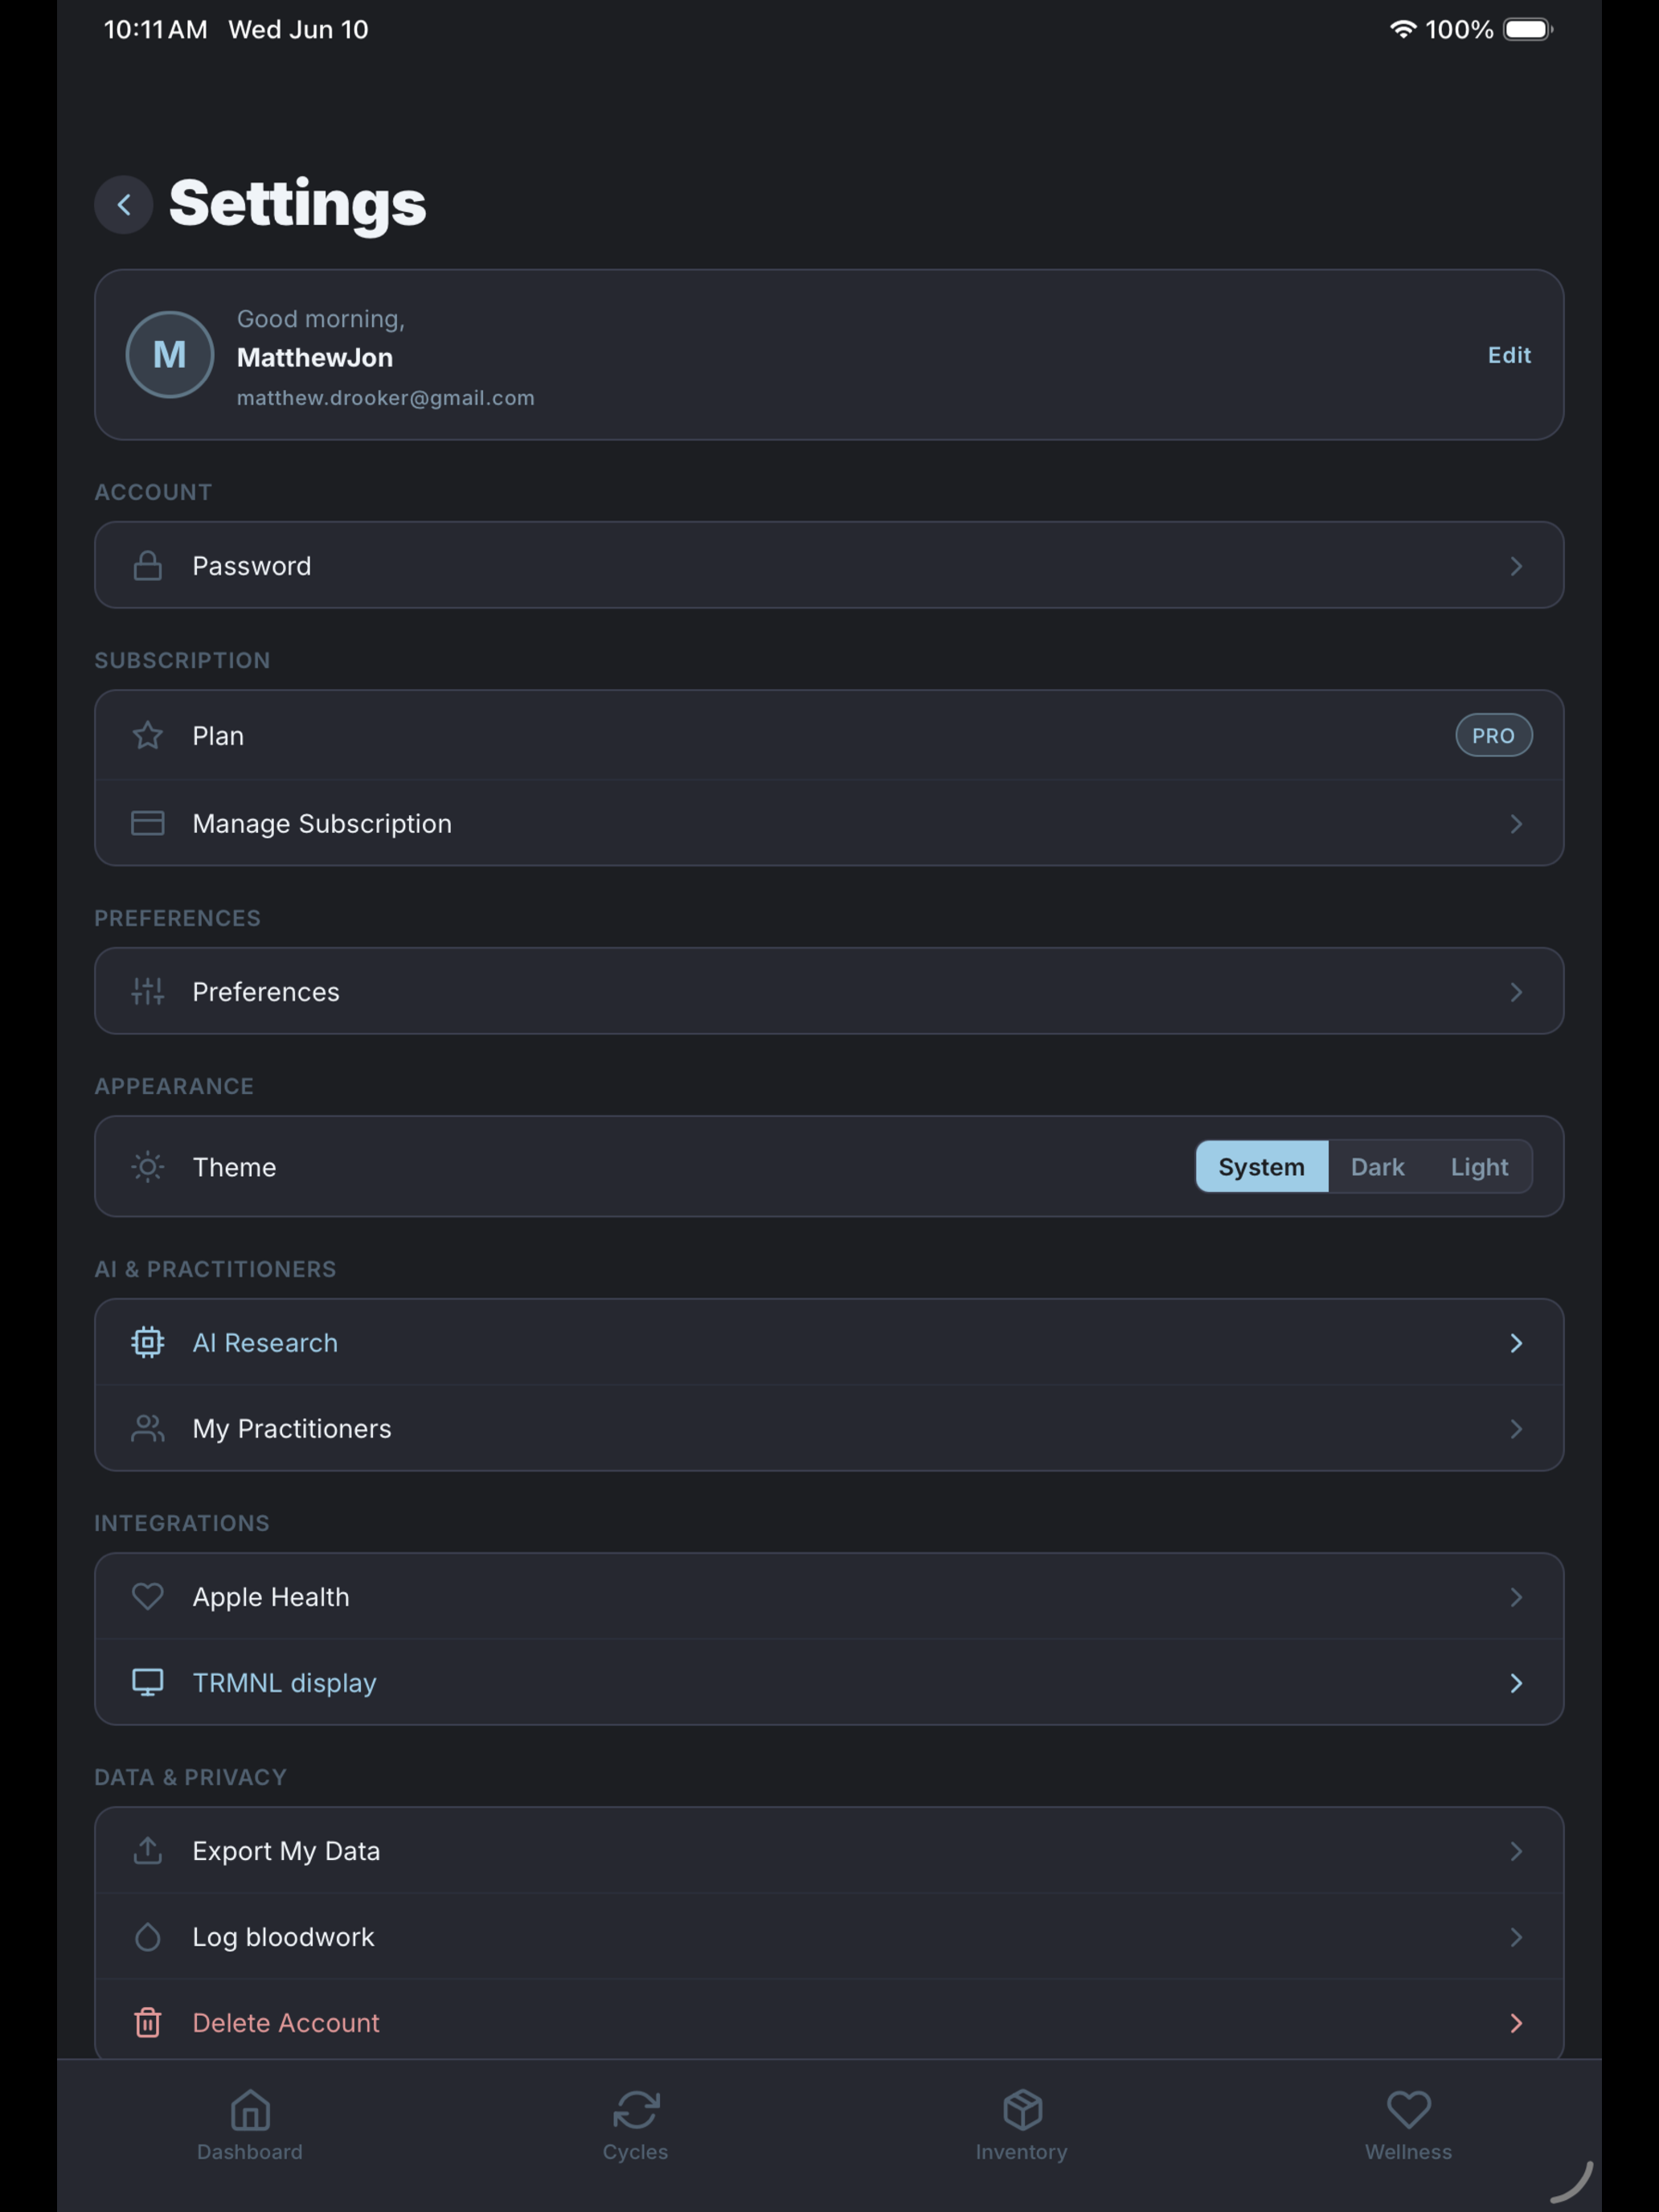The image size is (1659, 2212).
Task: Open the Inventory tab
Action: point(1022,2125)
